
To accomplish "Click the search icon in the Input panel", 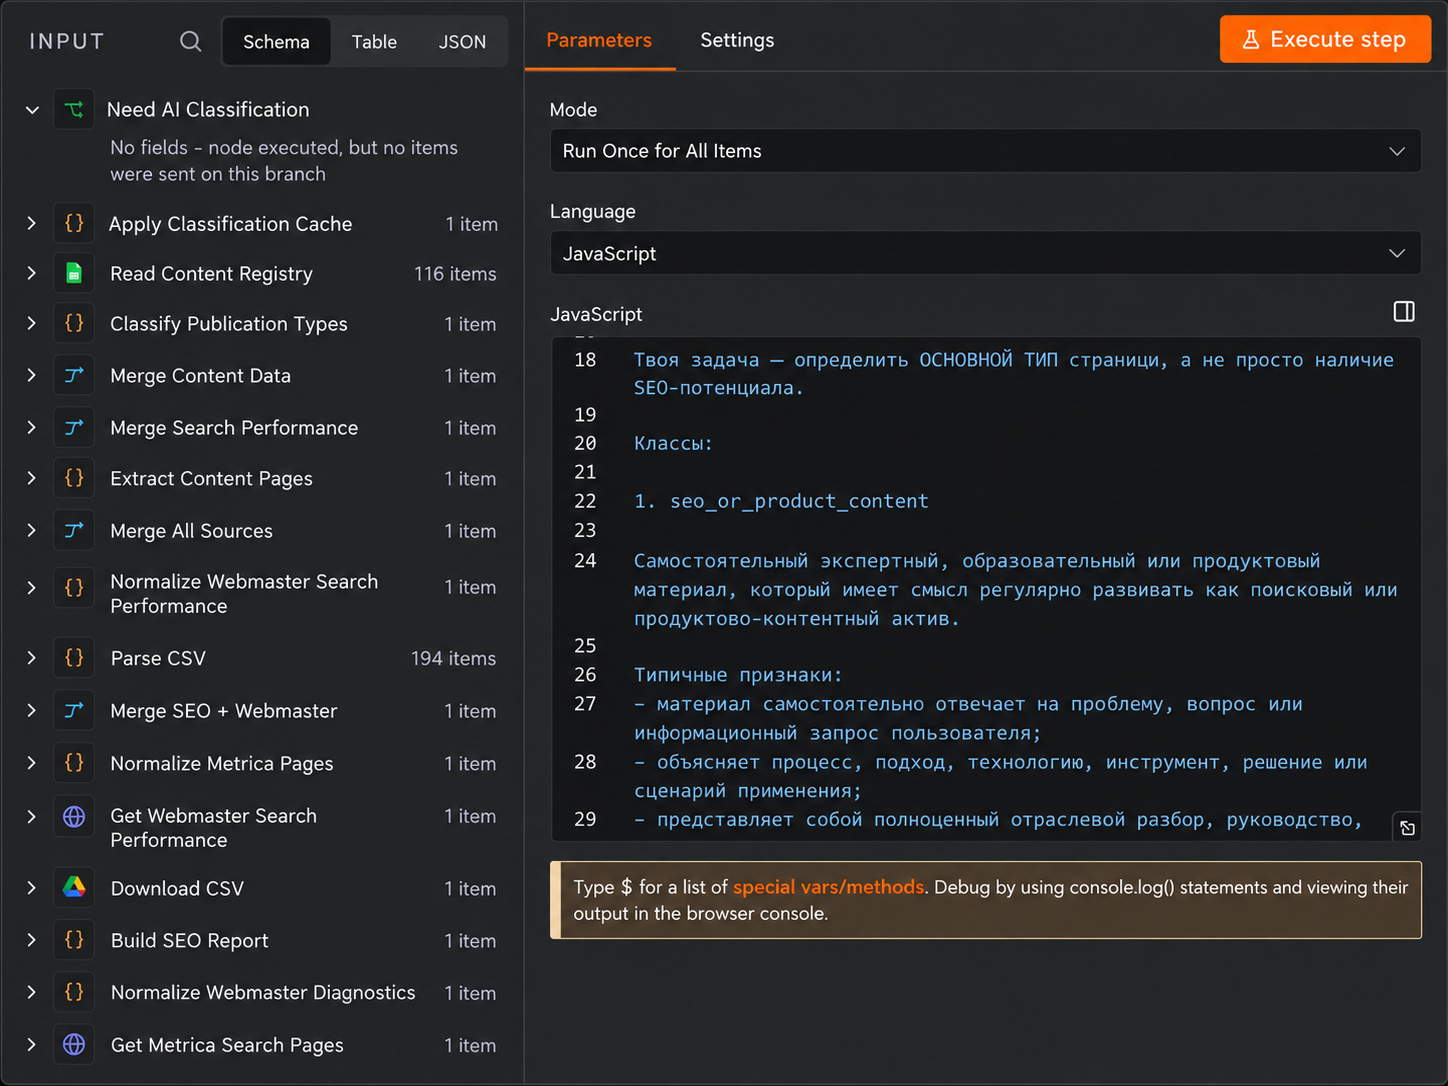I will tap(190, 41).
